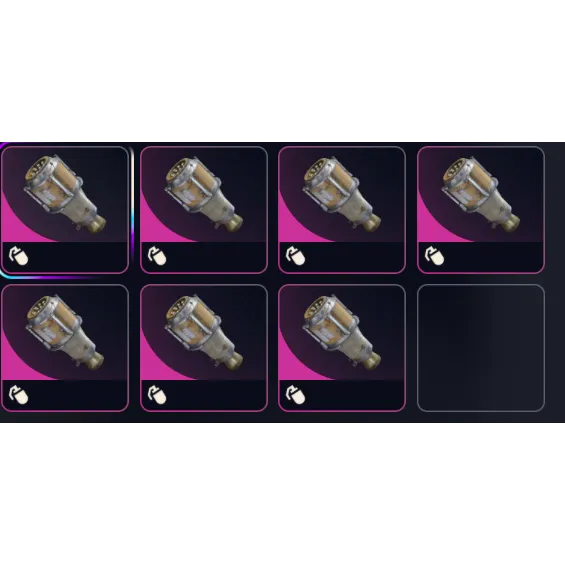
Task: Click the empty inventory slot in the bottom row
Action: coord(481,348)
